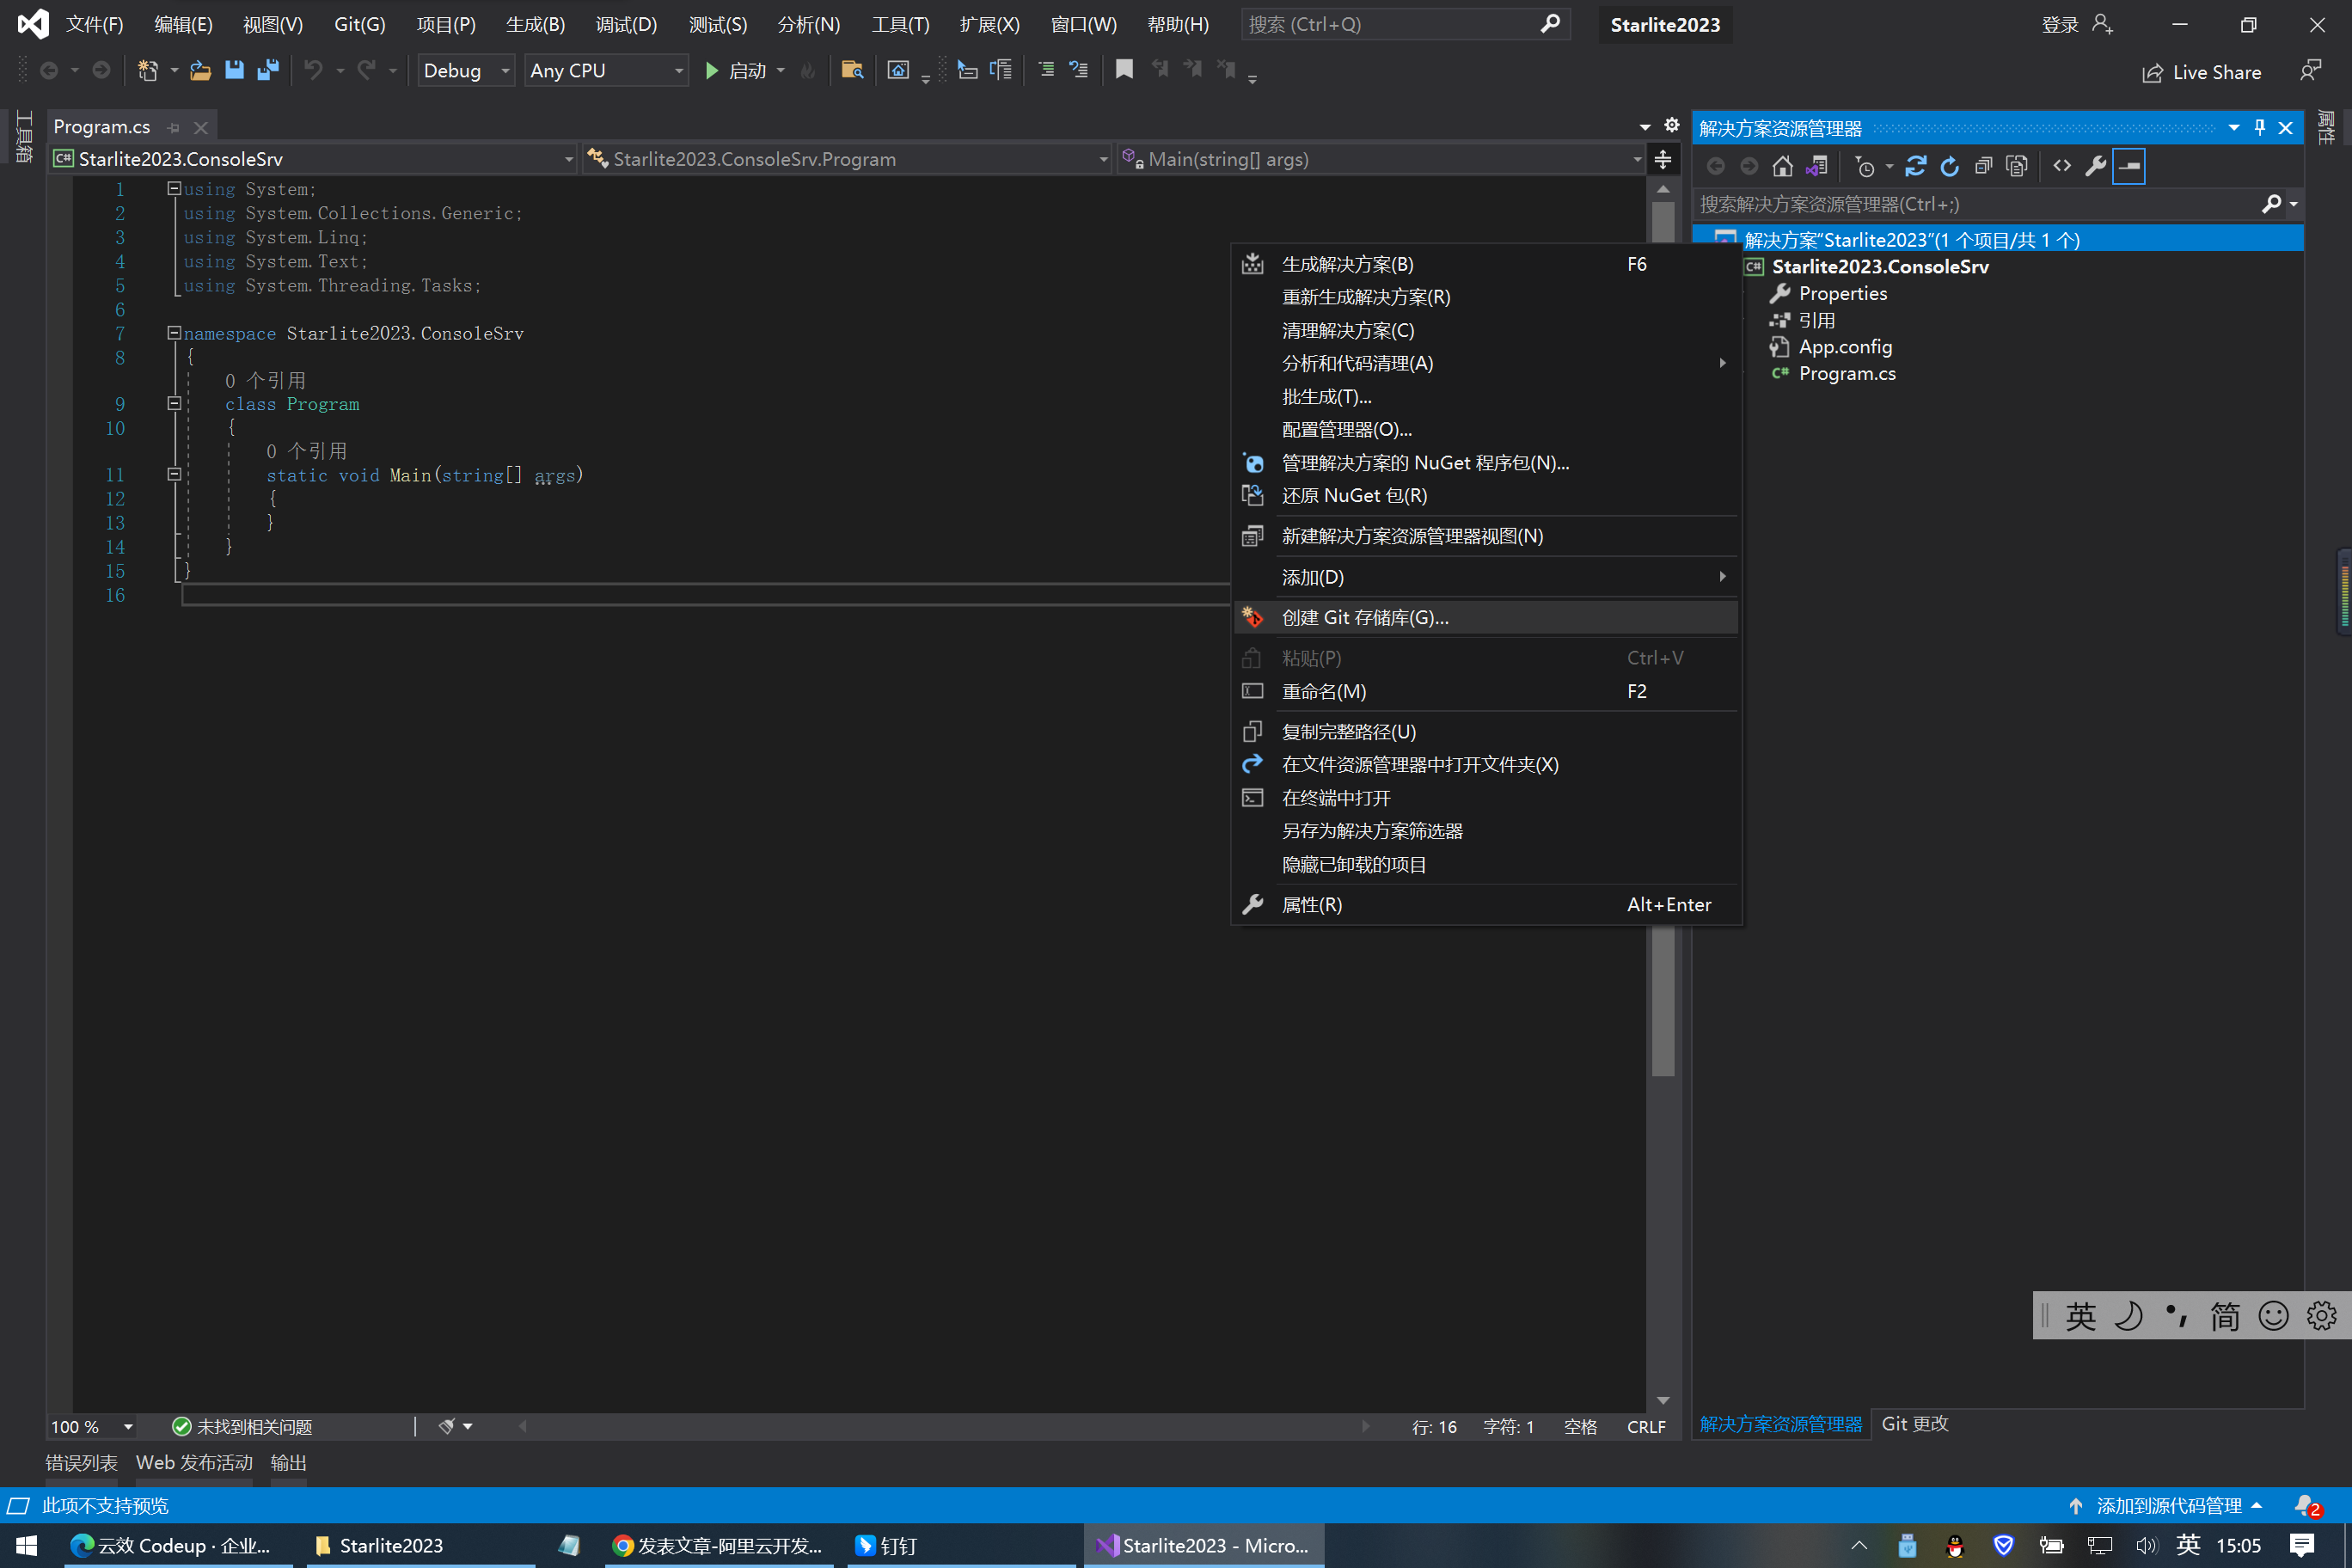
Task: Open the Git(G) menu
Action: [x=358, y=24]
